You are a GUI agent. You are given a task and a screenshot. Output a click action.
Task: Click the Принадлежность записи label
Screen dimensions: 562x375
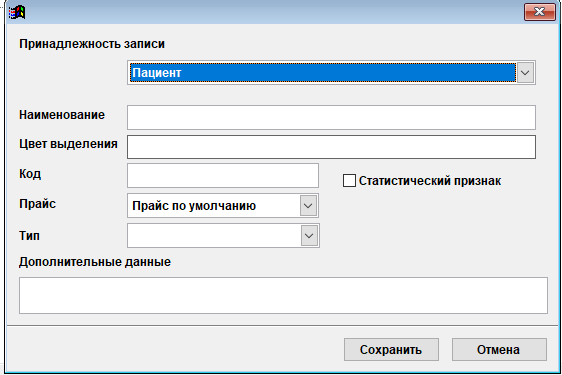[x=92, y=44]
